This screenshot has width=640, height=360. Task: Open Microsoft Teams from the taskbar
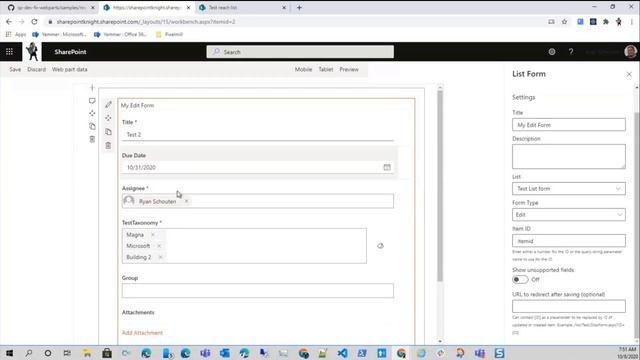point(205,353)
